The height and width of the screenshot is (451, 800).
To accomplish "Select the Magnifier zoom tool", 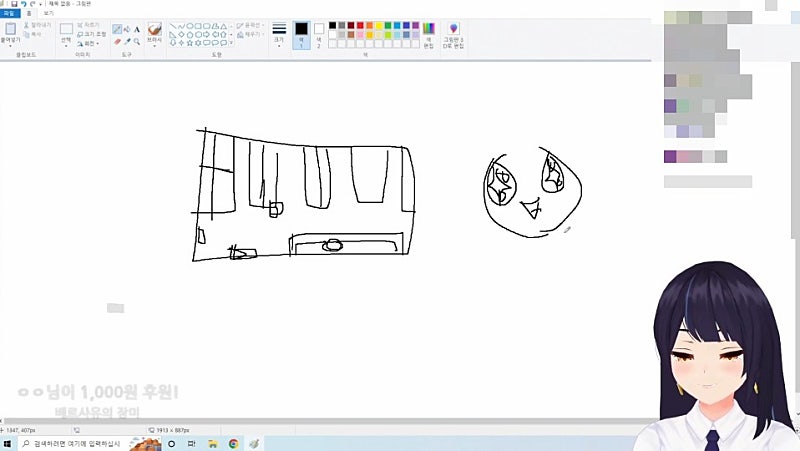I will 137,42.
